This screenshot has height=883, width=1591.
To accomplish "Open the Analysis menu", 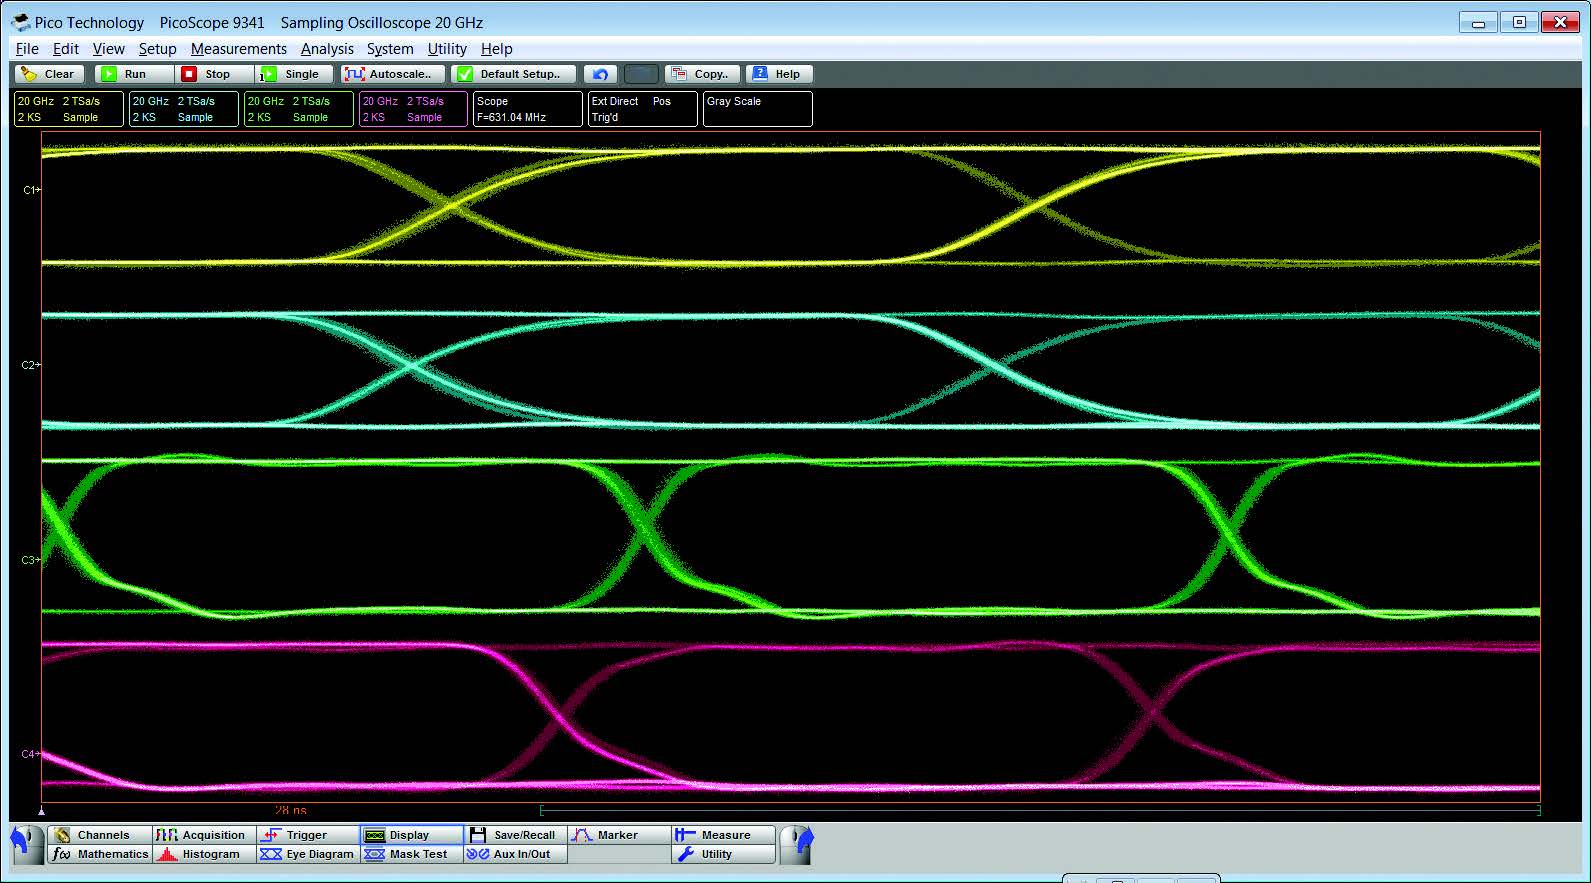I will (327, 49).
